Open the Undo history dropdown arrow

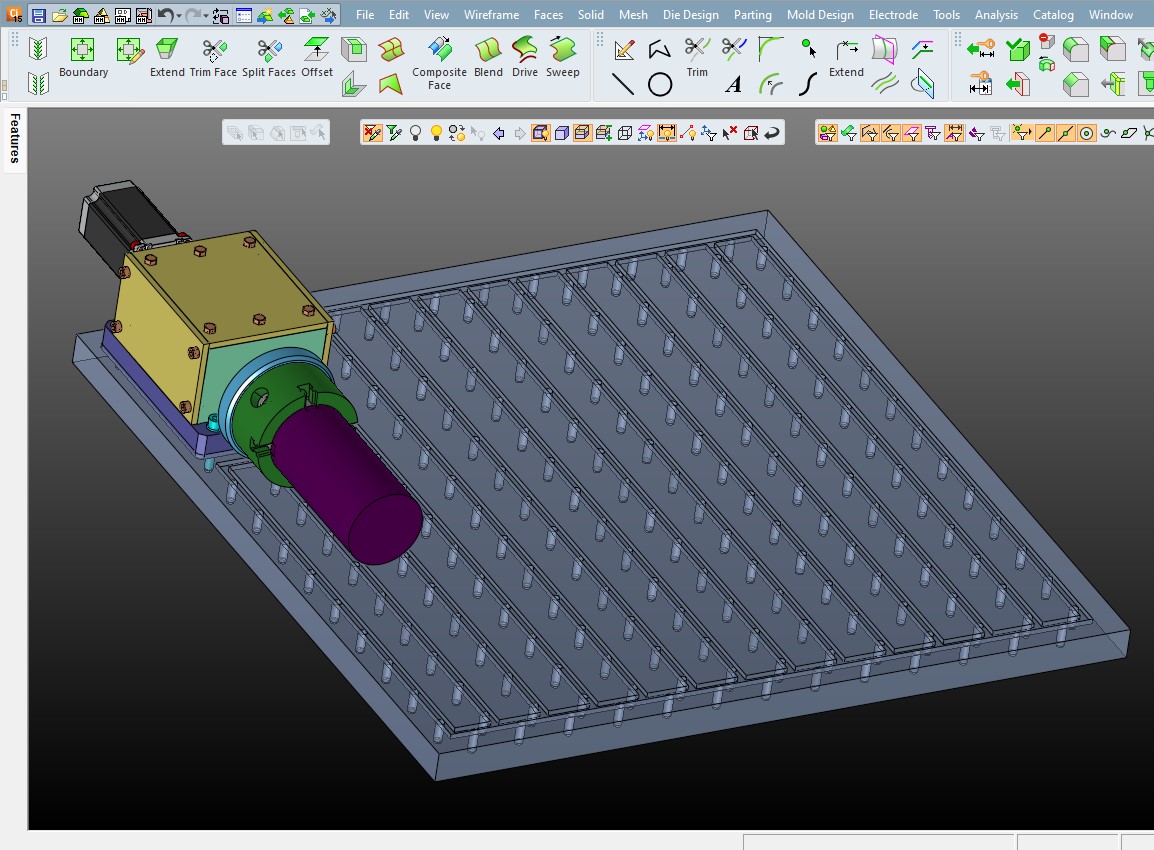[179, 15]
